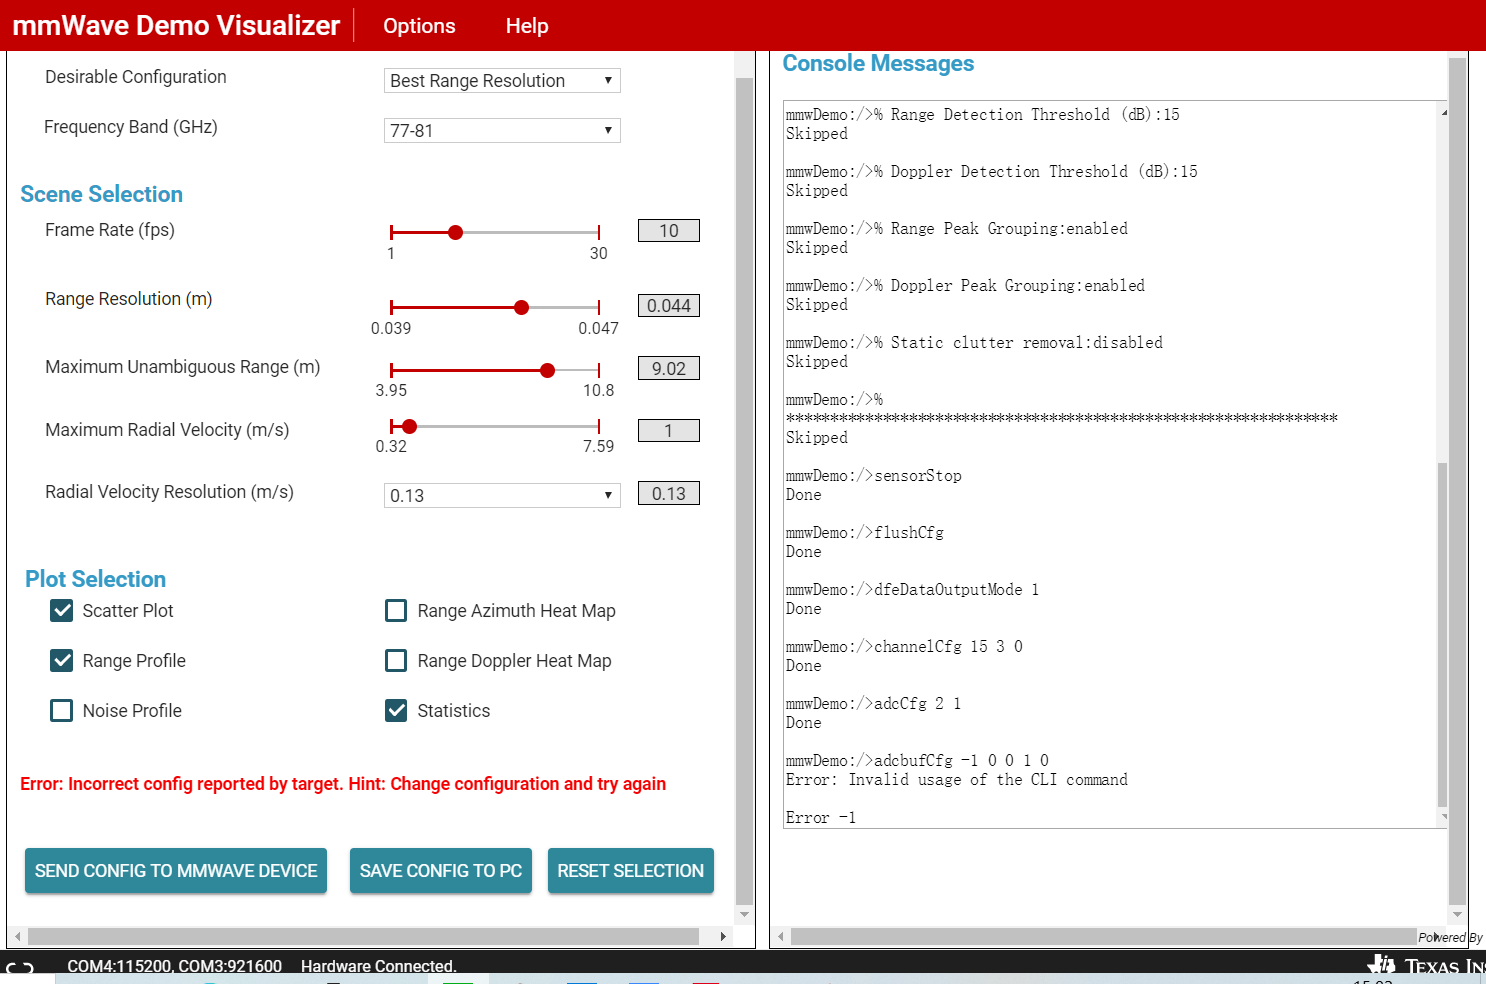Viewport: 1486px width, 984px height.
Task: Click the 'COM4:115200, COM3:921600' status text
Action: (x=175, y=966)
